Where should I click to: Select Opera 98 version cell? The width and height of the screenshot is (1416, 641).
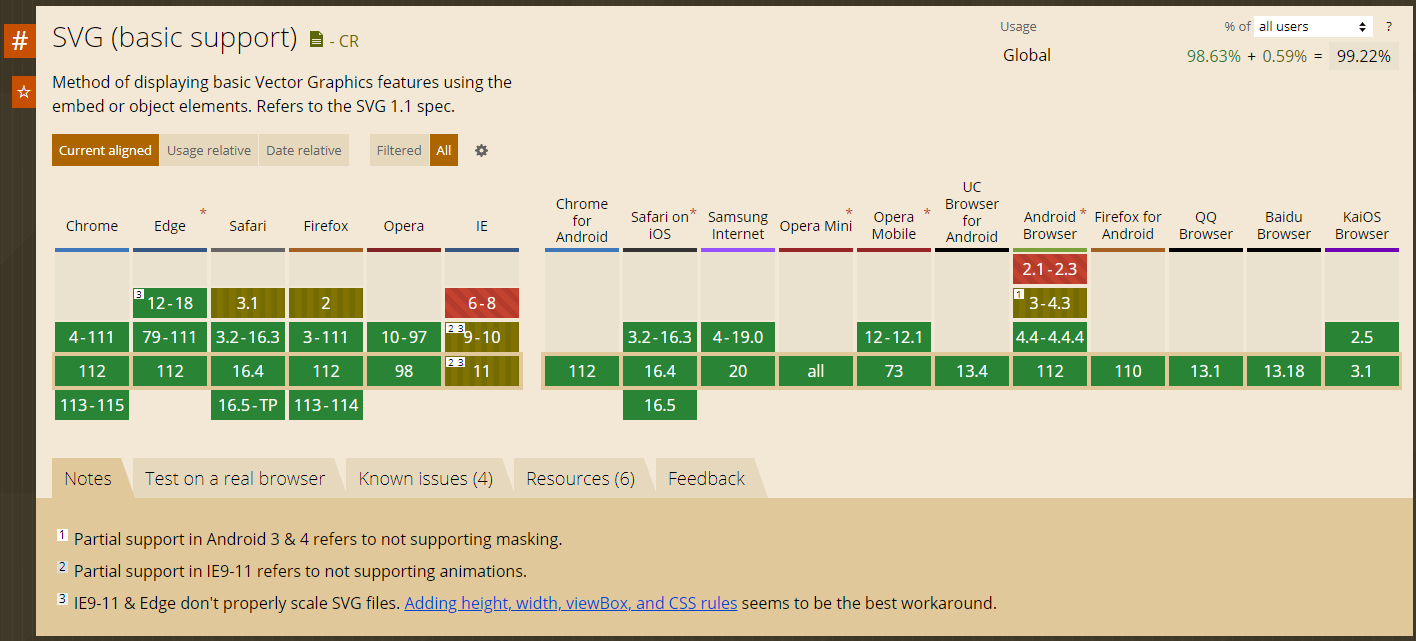click(404, 371)
